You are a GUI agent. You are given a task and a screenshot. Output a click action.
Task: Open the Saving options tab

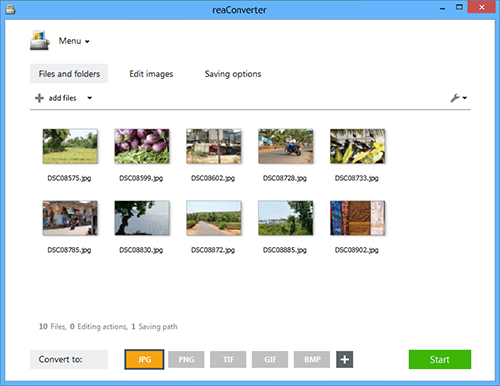coord(233,74)
